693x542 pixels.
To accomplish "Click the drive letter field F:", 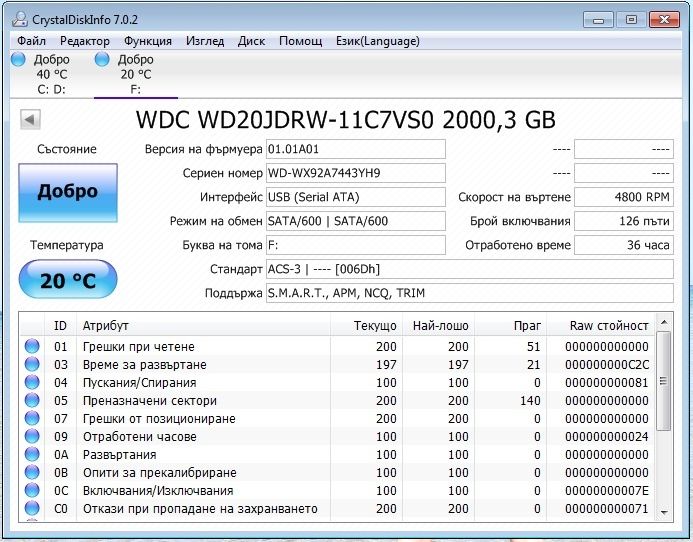I will pyautogui.click(x=355, y=245).
